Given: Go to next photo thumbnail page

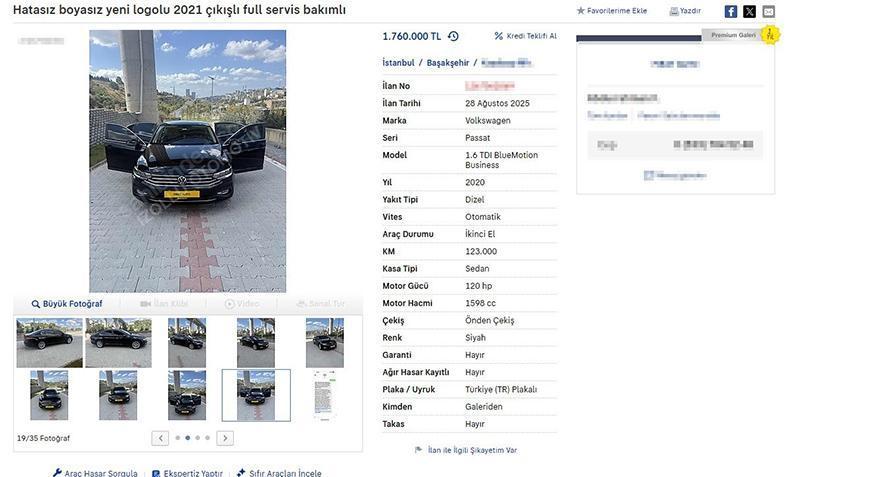Looking at the screenshot, I should 225,438.
